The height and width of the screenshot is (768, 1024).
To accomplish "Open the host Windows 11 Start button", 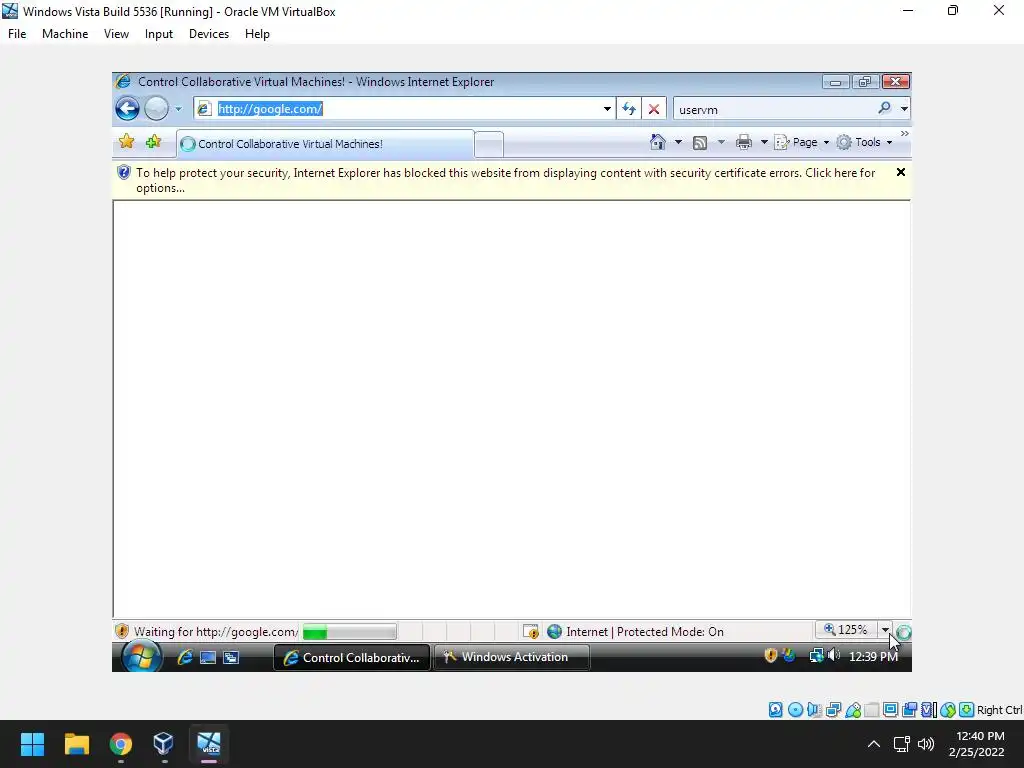I will [32, 744].
